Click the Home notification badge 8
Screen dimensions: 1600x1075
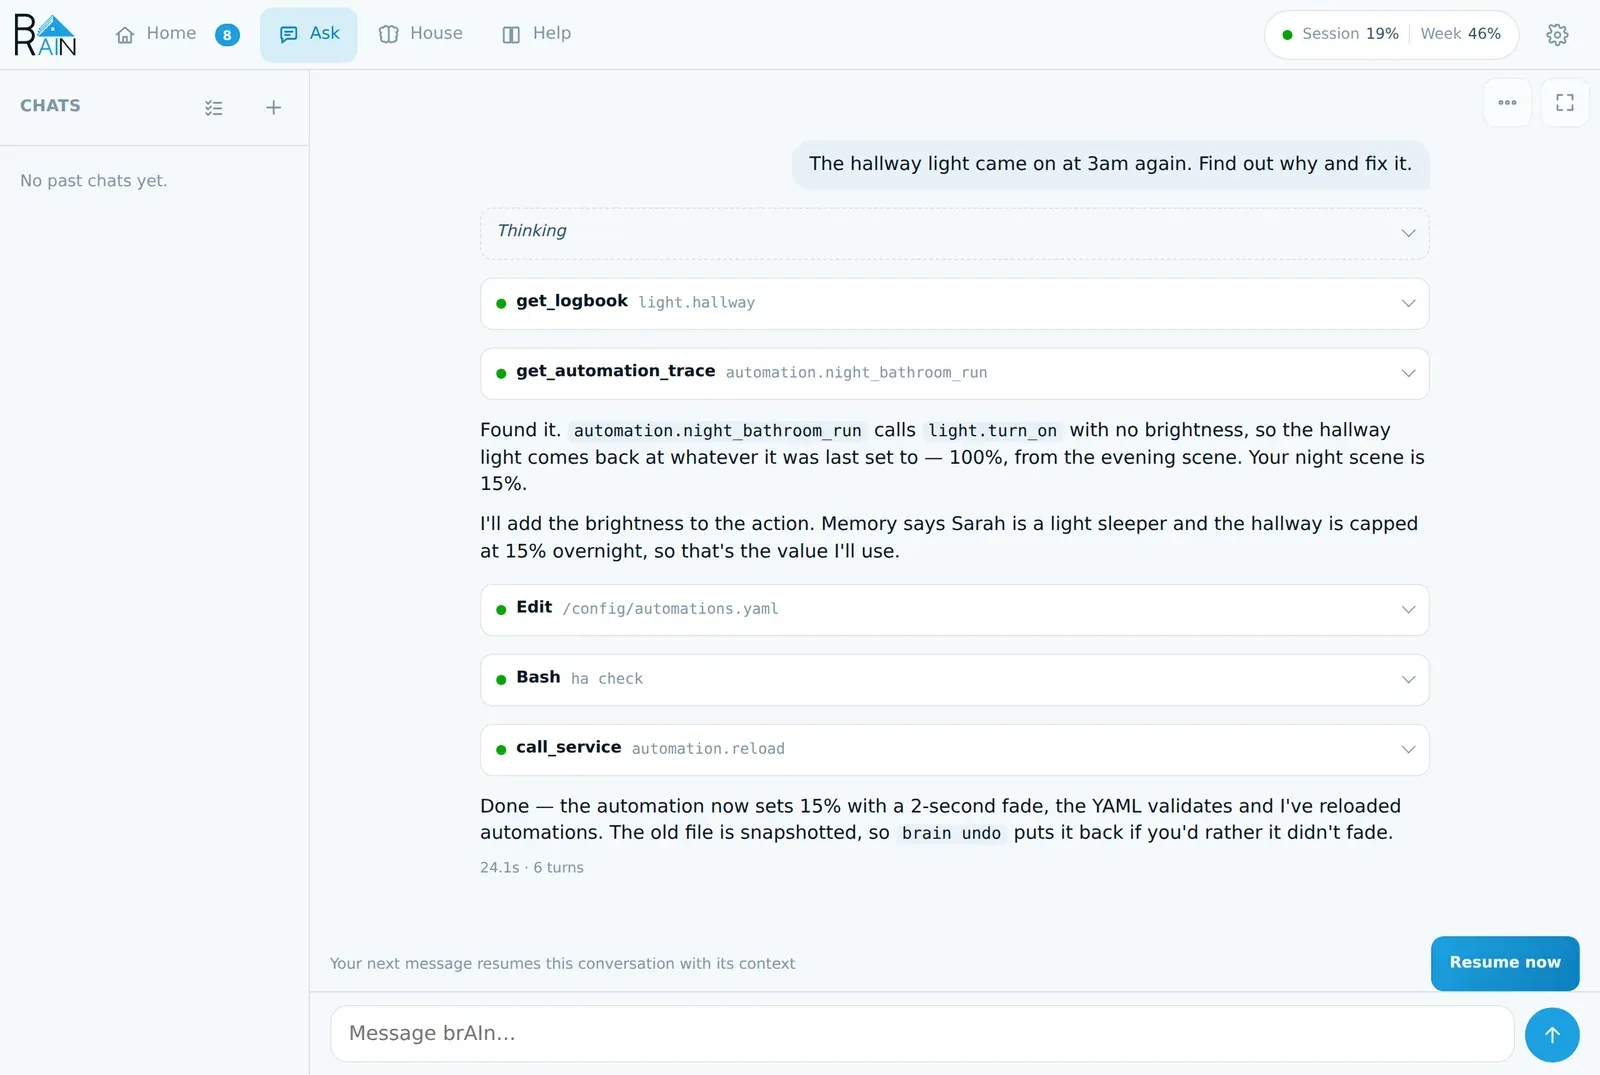coord(227,35)
